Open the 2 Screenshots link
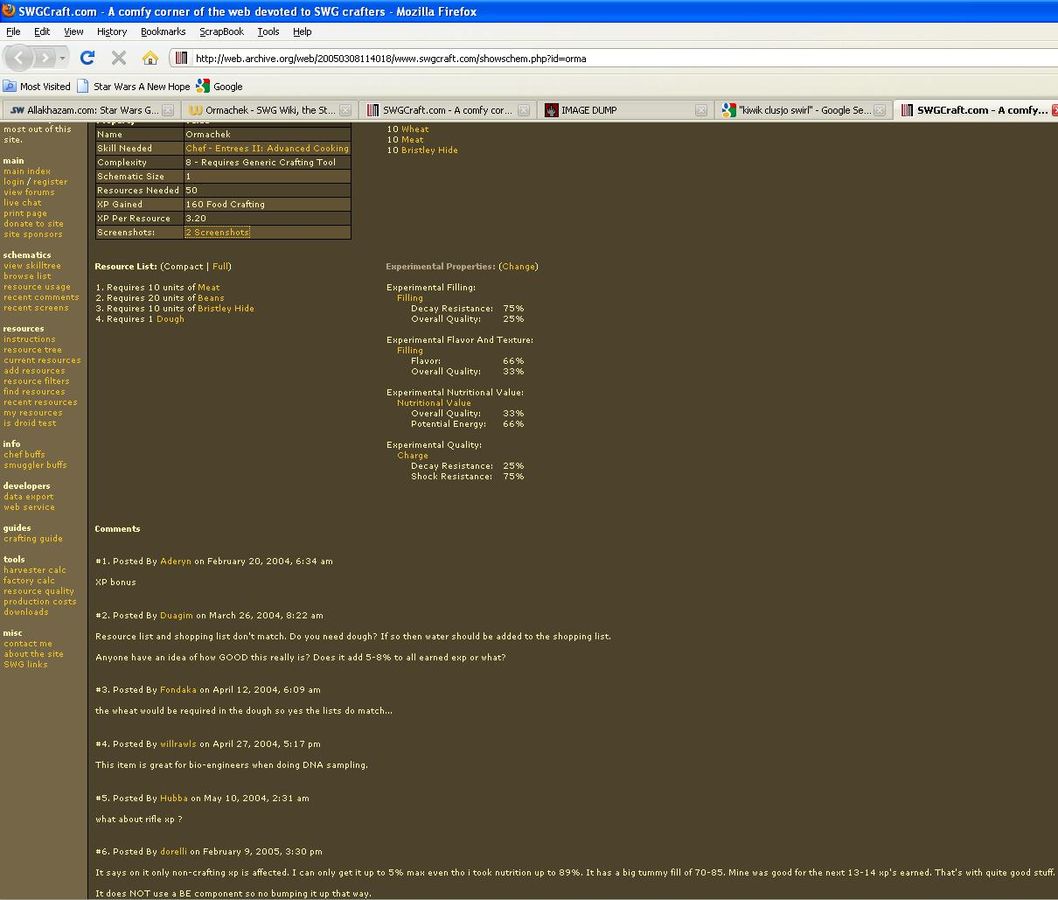The width and height of the screenshot is (1058, 900). (217, 232)
